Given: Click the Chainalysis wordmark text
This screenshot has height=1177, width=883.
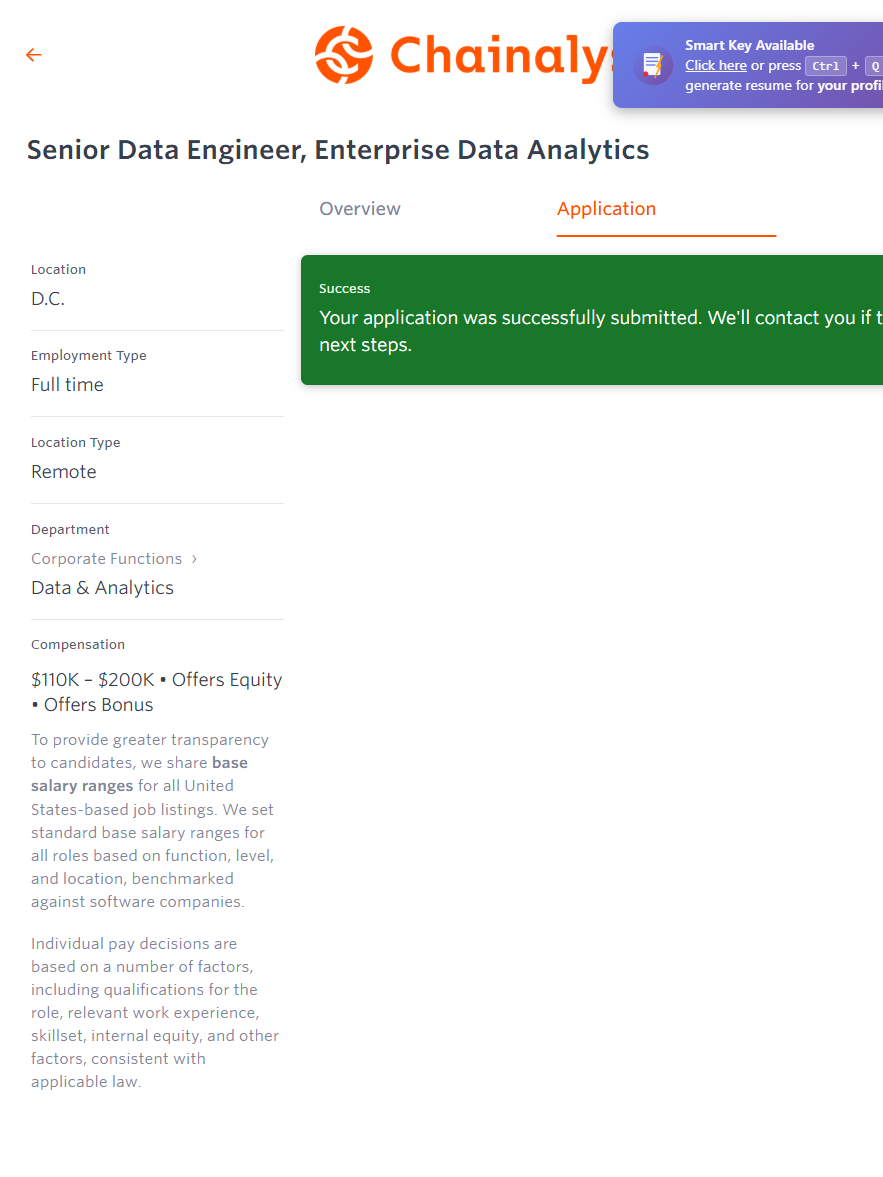Looking at the screenshot, I should (500, 56).
